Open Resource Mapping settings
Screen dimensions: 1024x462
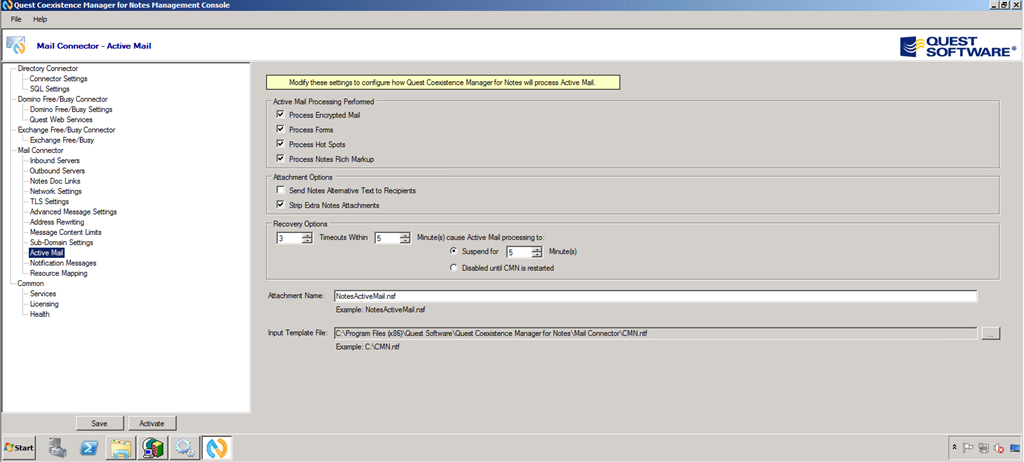click(x=58, y=273)
